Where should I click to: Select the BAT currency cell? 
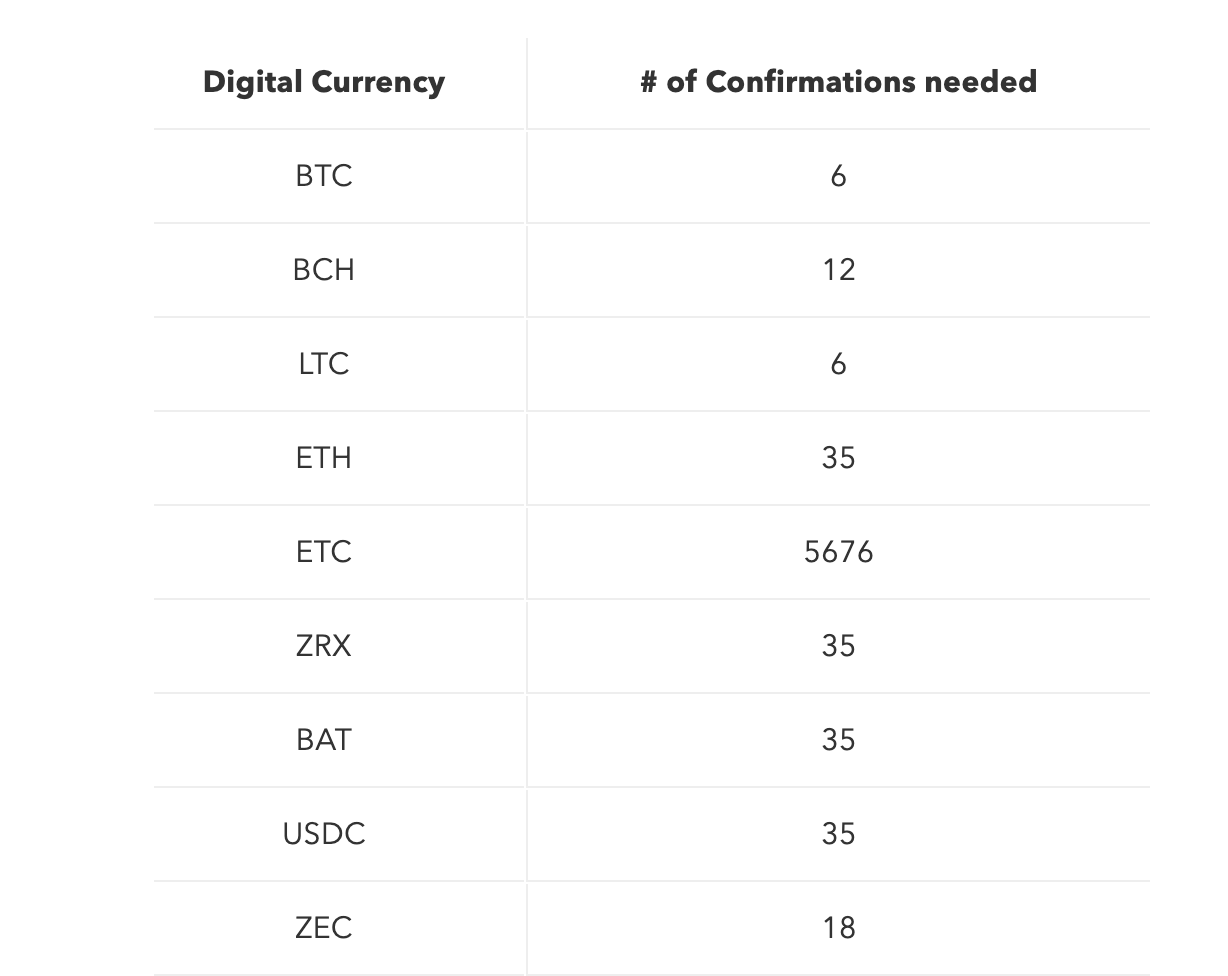324,740
